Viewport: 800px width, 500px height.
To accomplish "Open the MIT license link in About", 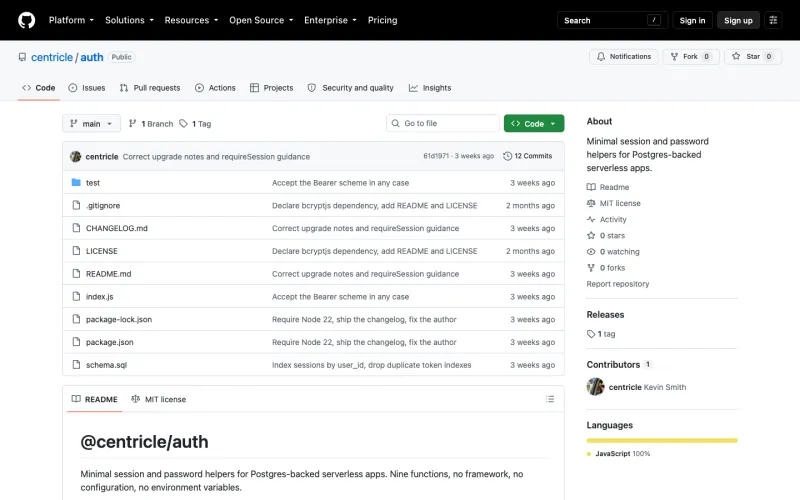I will pos(614,203).
